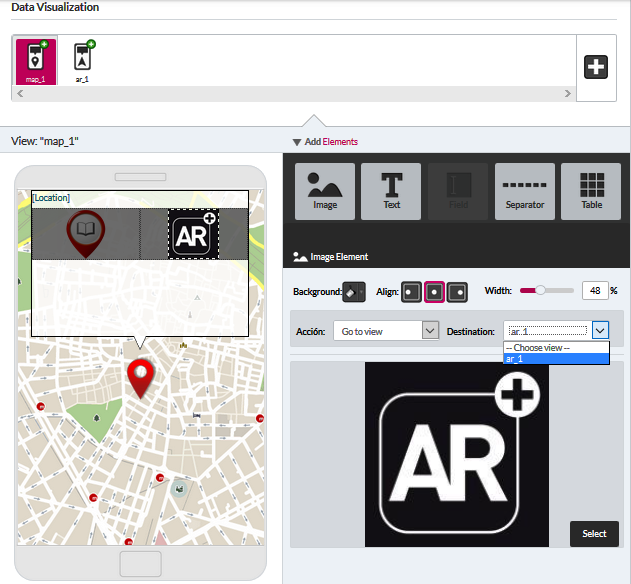Click right arrow of views scrollbar
Screen dimensions: 631x584
(567, 93)
